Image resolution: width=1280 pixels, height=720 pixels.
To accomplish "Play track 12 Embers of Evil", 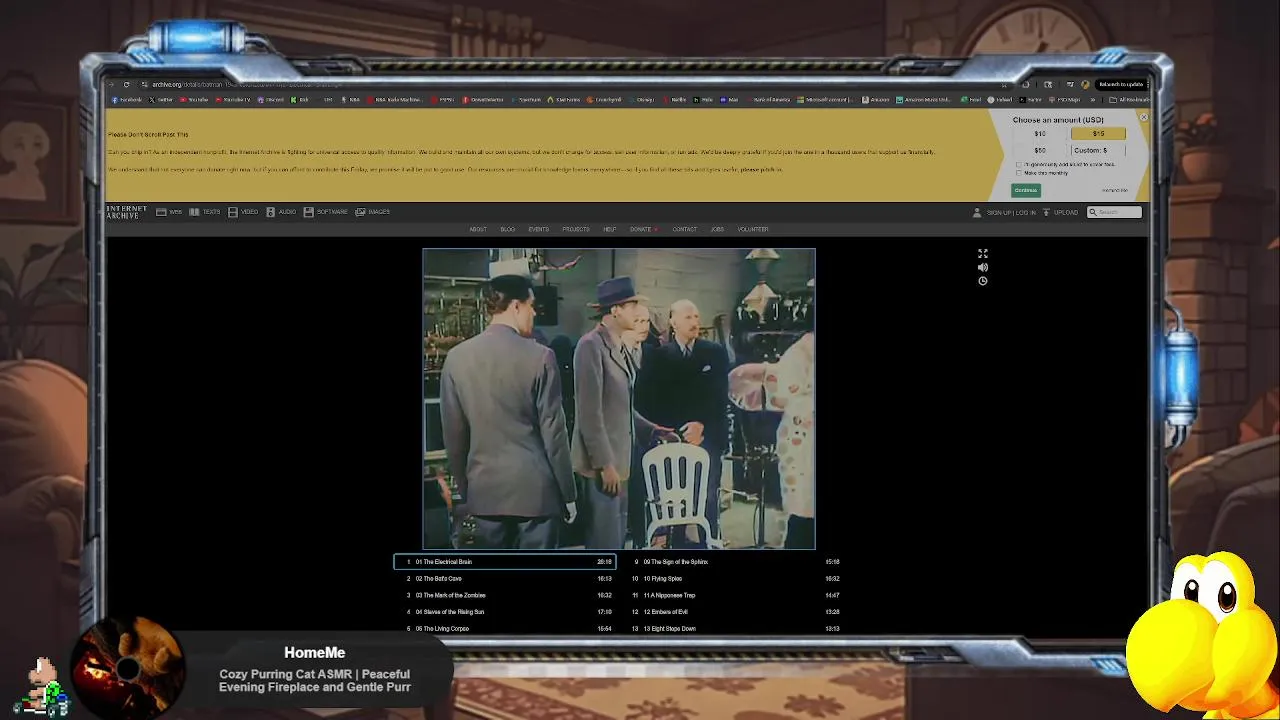I will (735, 612).
